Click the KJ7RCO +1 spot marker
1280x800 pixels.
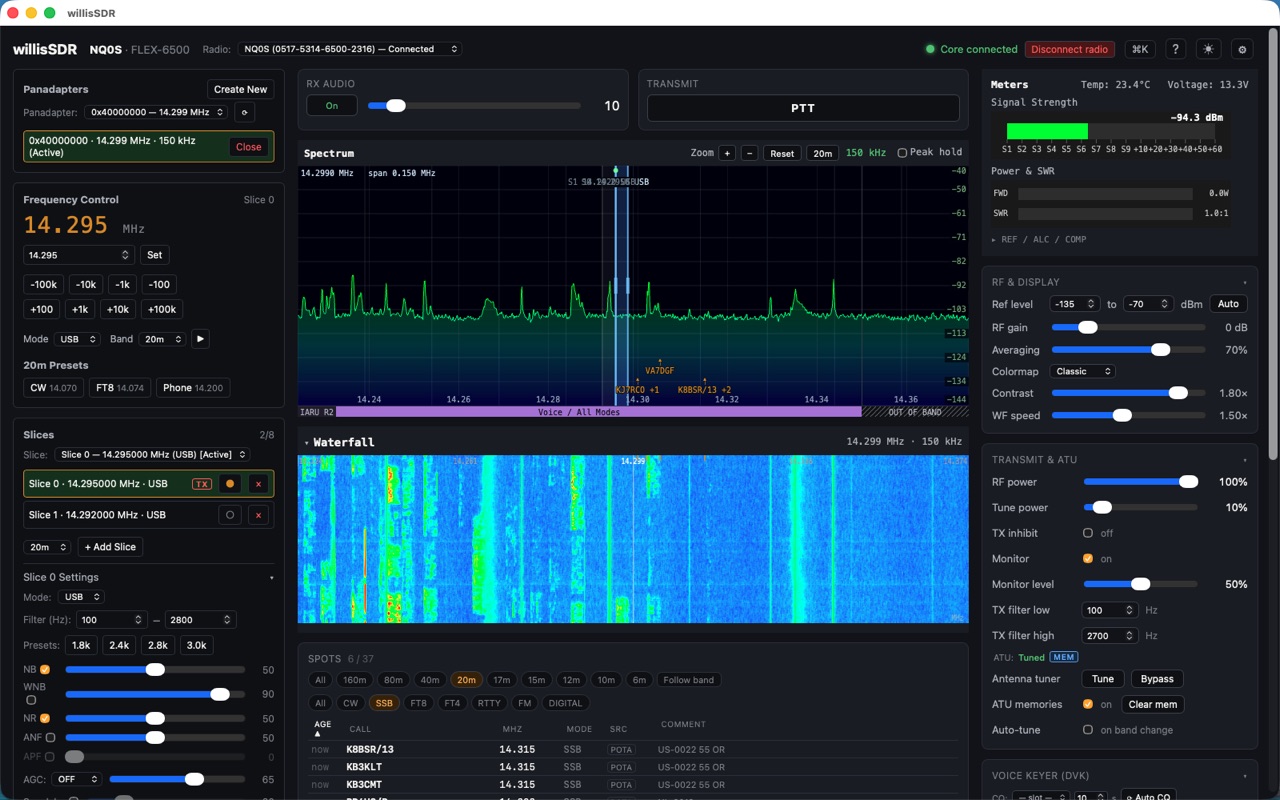tap(637, 389)
